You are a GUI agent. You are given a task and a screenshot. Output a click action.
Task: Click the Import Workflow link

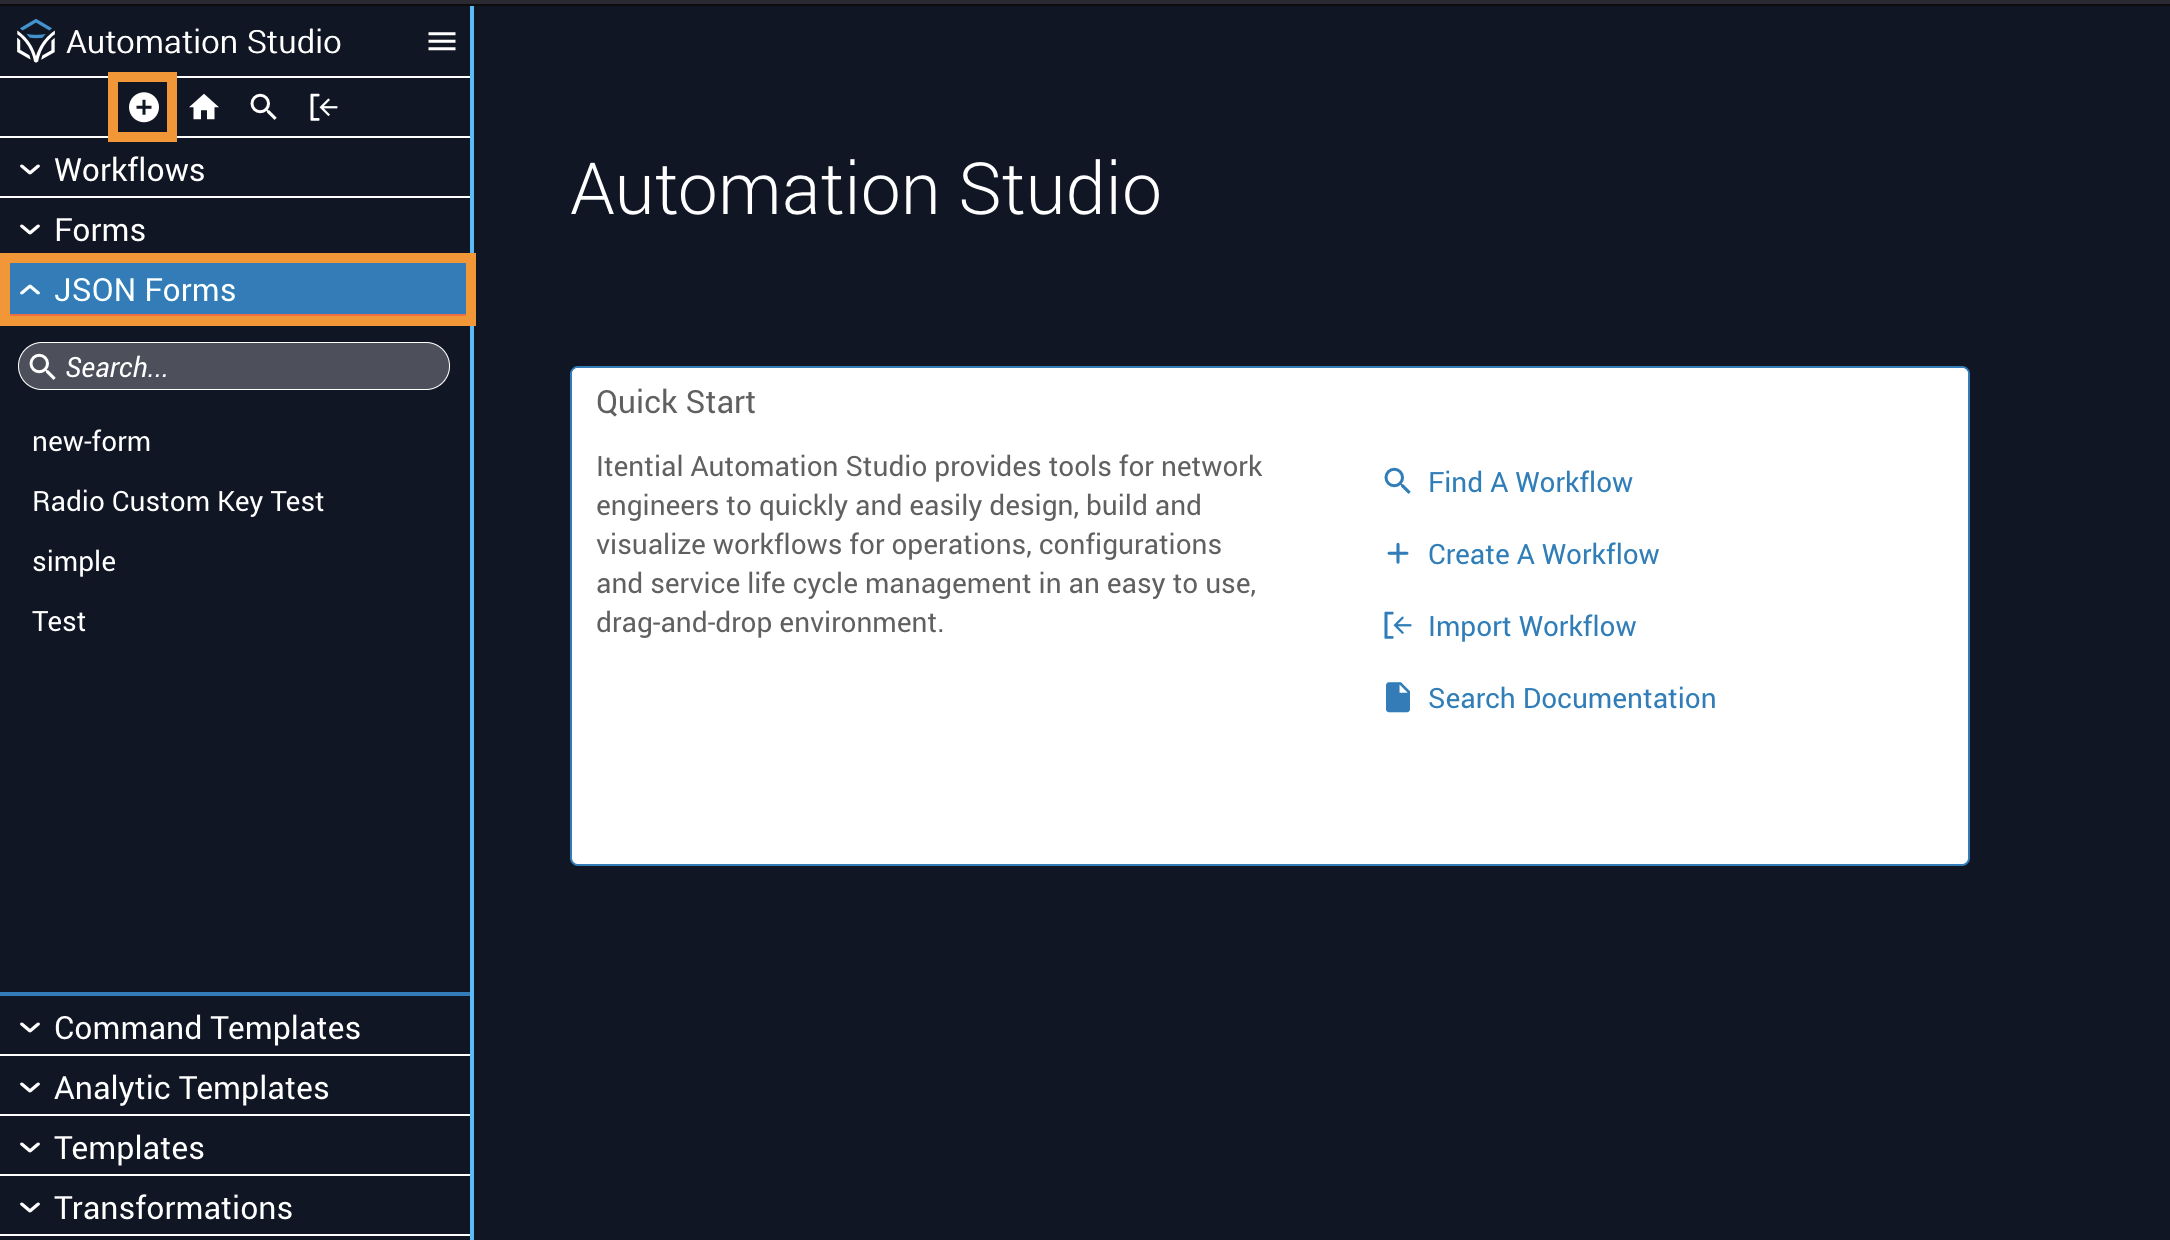[1531, 626]
